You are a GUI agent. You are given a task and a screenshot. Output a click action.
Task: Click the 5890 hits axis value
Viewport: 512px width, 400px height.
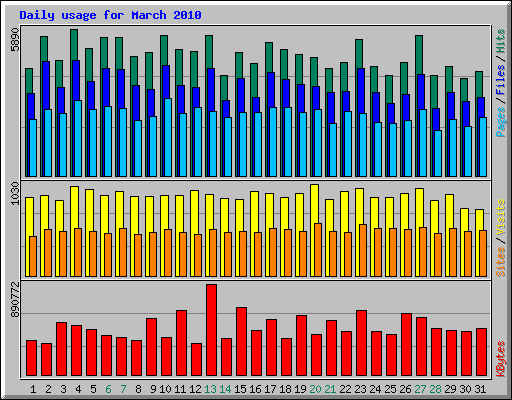tap(15, 40)
